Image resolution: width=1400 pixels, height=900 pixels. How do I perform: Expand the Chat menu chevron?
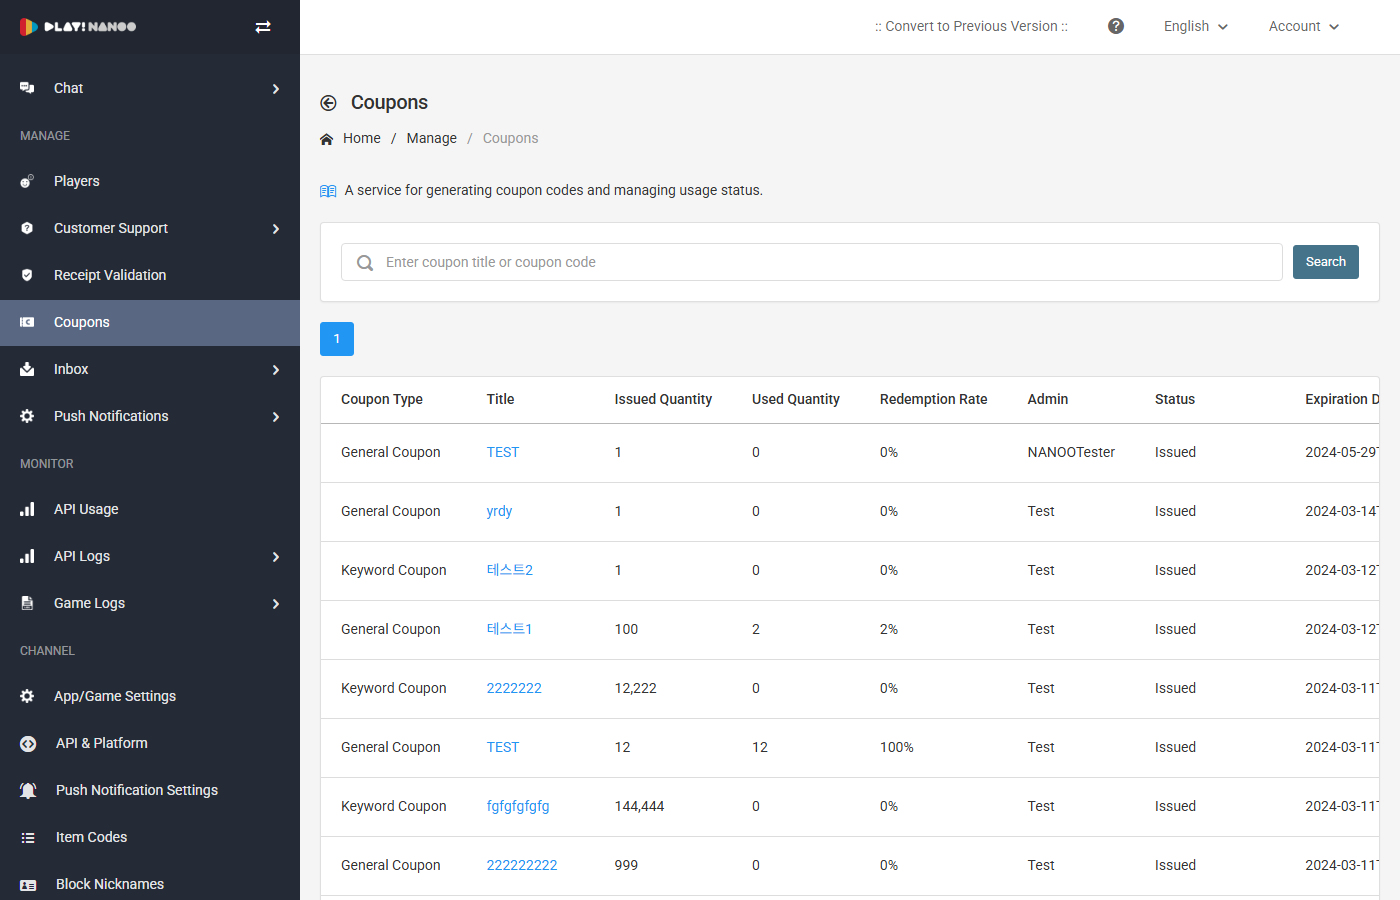click(x=276, y=89)
